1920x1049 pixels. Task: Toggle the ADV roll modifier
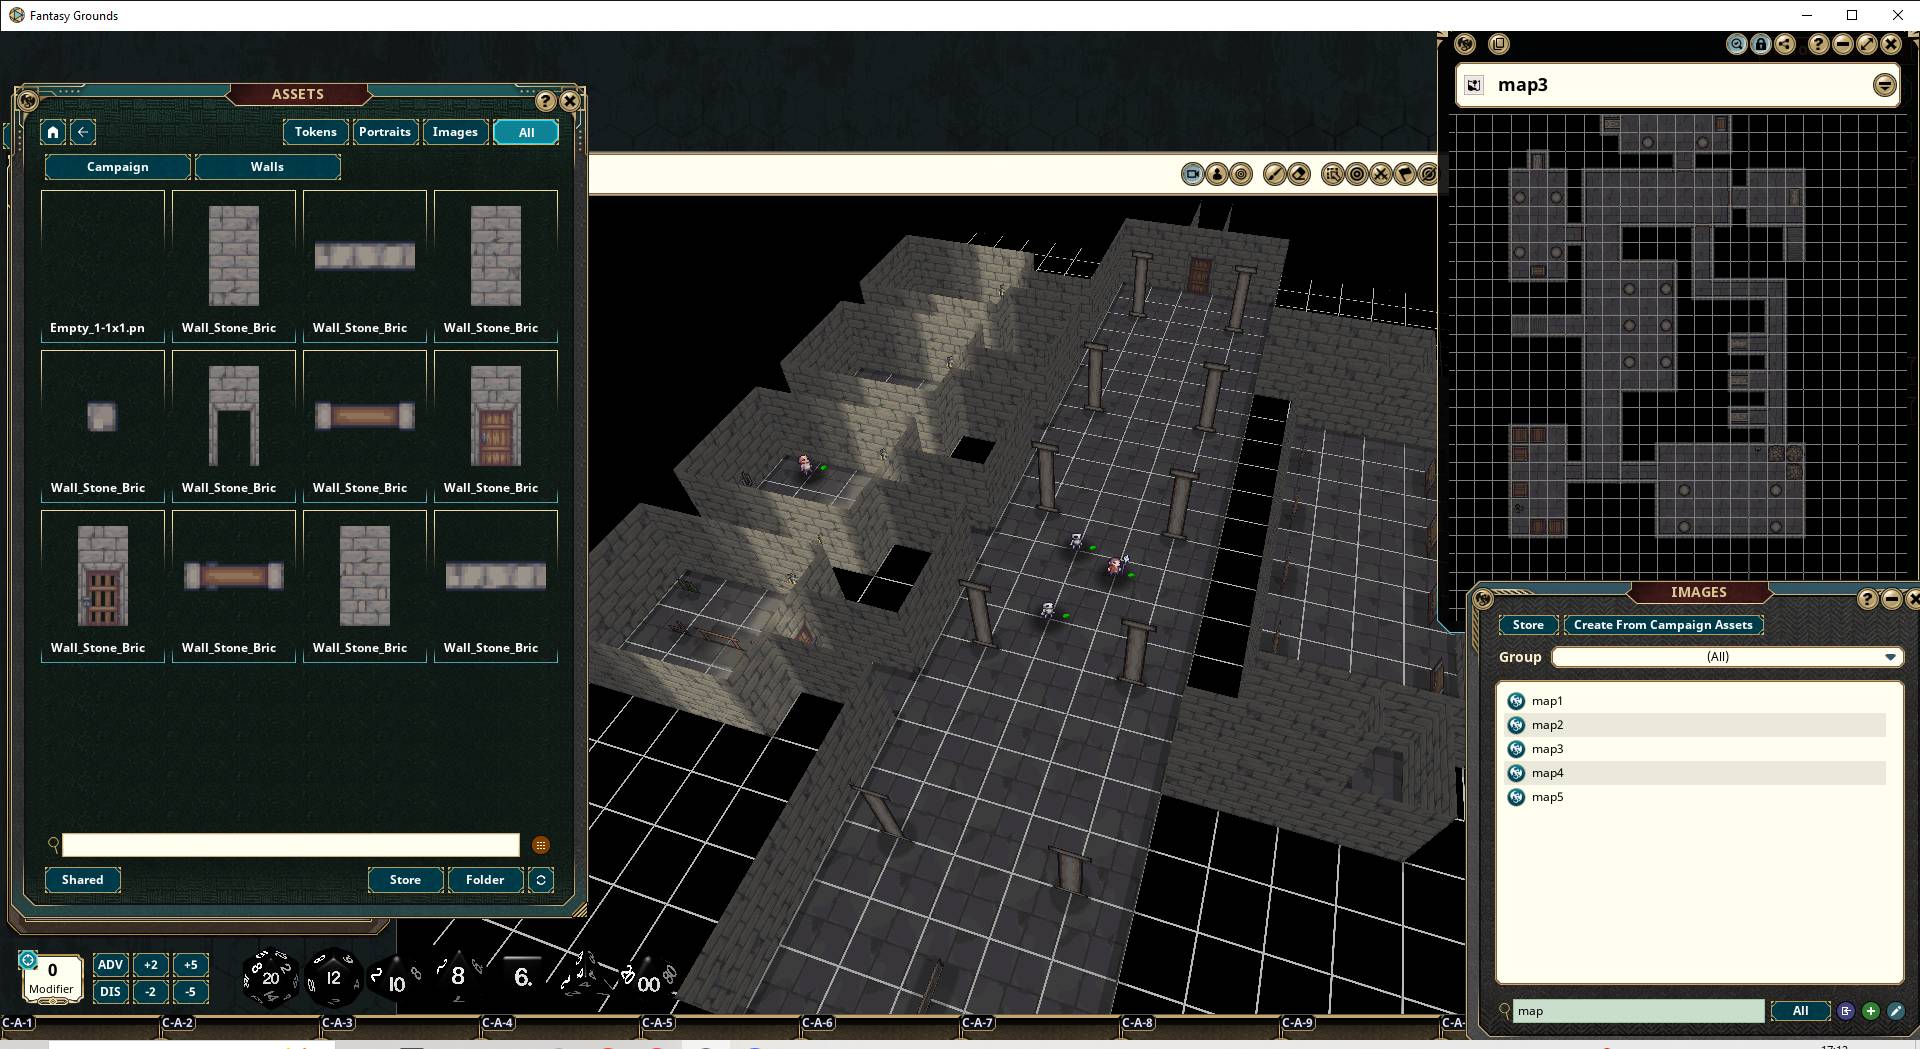pos(110,965)
